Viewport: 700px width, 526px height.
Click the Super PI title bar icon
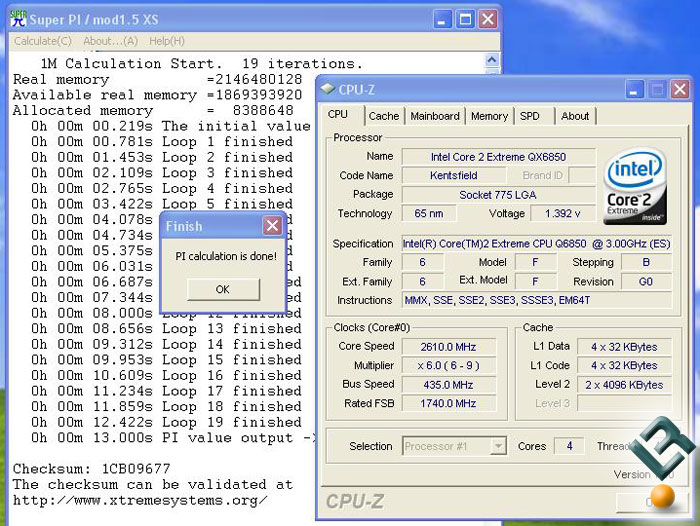point(18,18)
